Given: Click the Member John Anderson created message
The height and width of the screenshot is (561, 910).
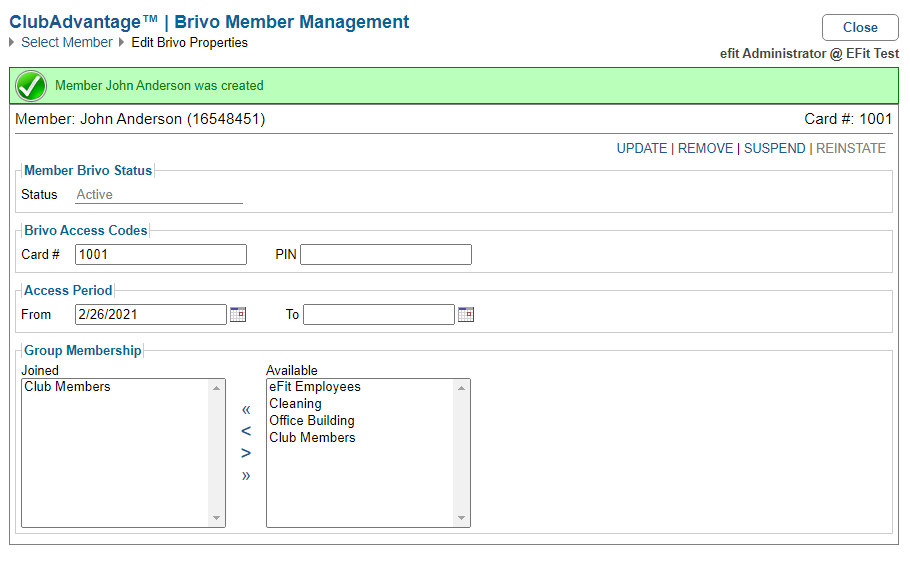Looking at the screenshot, I should [x=159, y=85].
